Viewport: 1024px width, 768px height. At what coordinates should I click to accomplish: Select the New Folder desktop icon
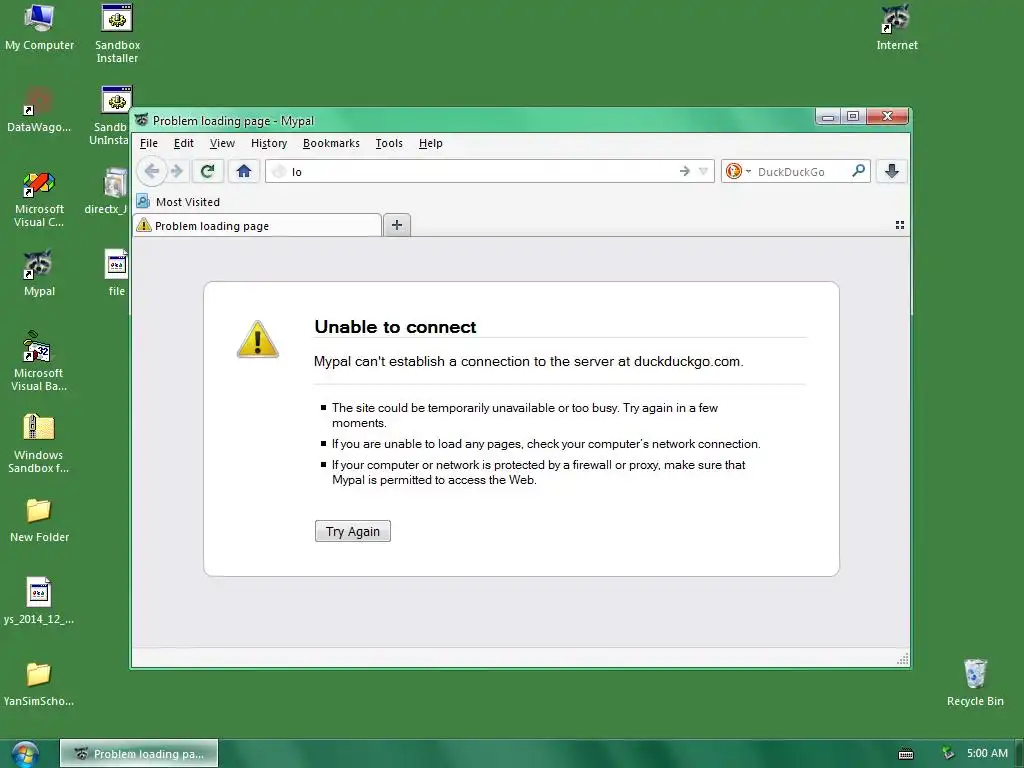[x=39, y=520]
